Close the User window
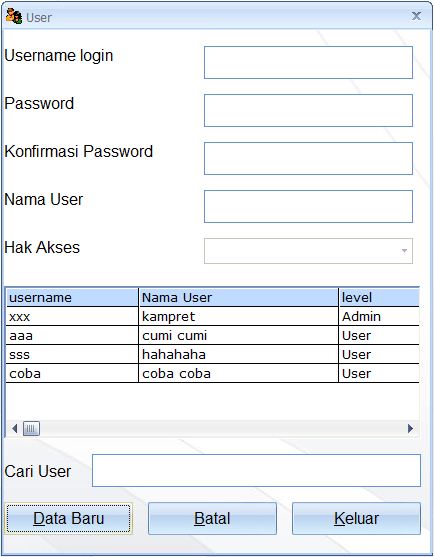 (x=416, y=16)
